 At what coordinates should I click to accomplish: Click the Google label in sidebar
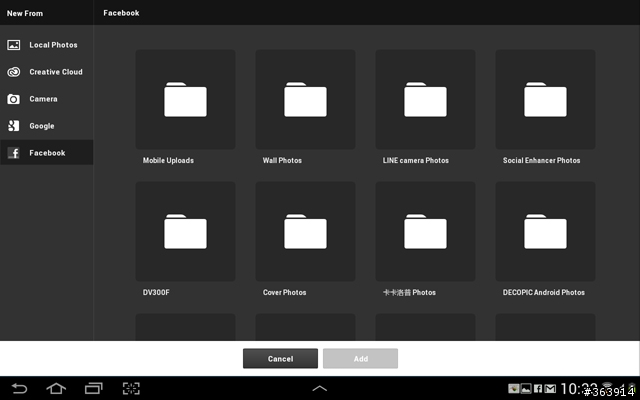click(x=42, y=126)
